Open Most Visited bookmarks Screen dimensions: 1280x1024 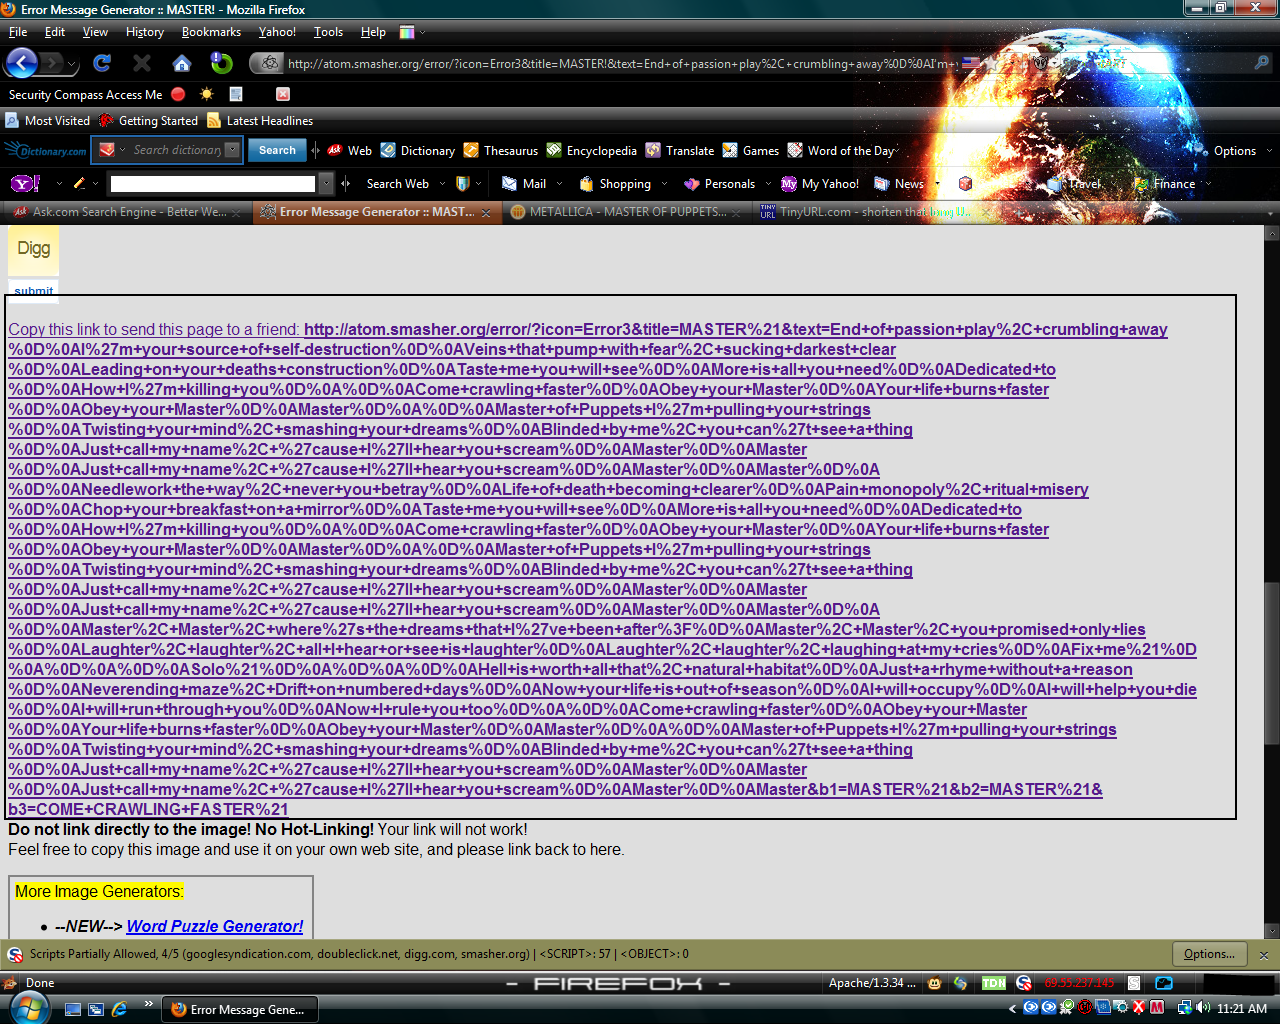[48, 121]
